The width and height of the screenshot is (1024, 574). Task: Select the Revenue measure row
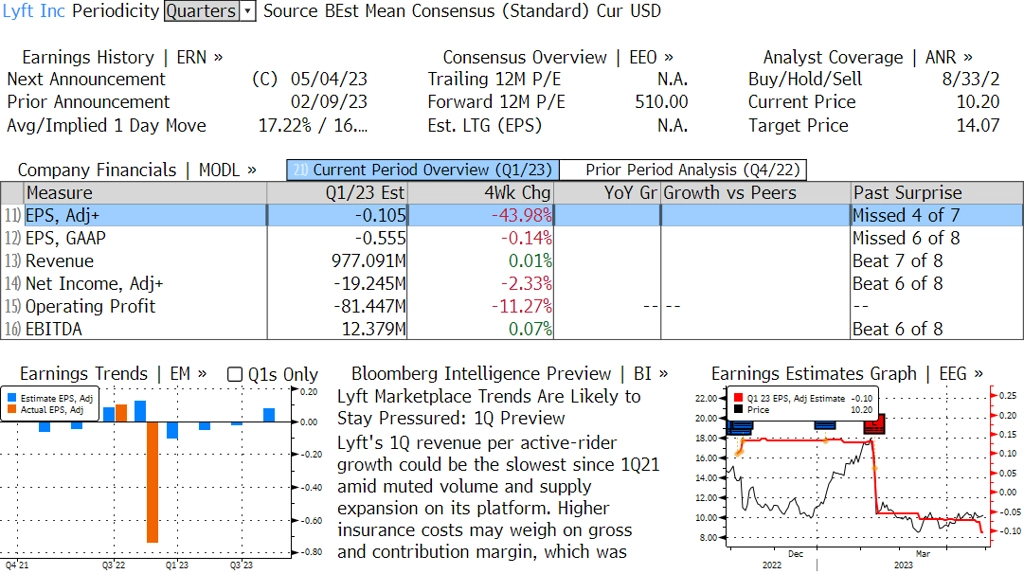click(512, 261)
